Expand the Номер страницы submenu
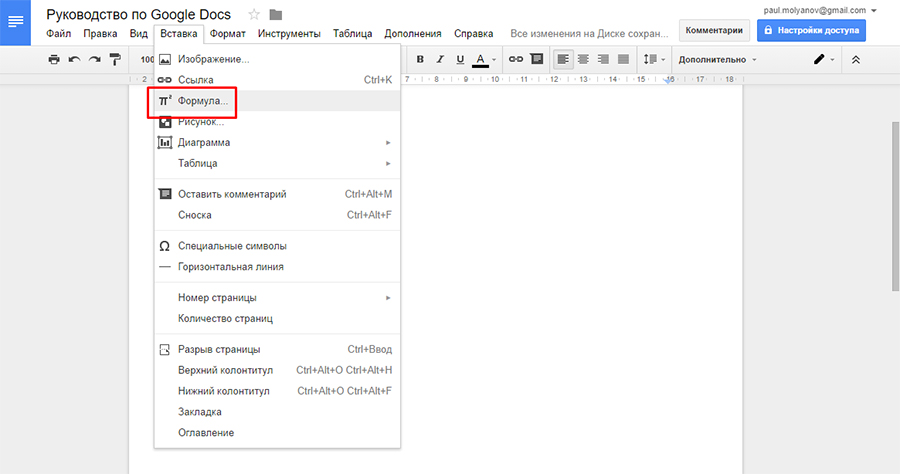 (x=277, y=297)
